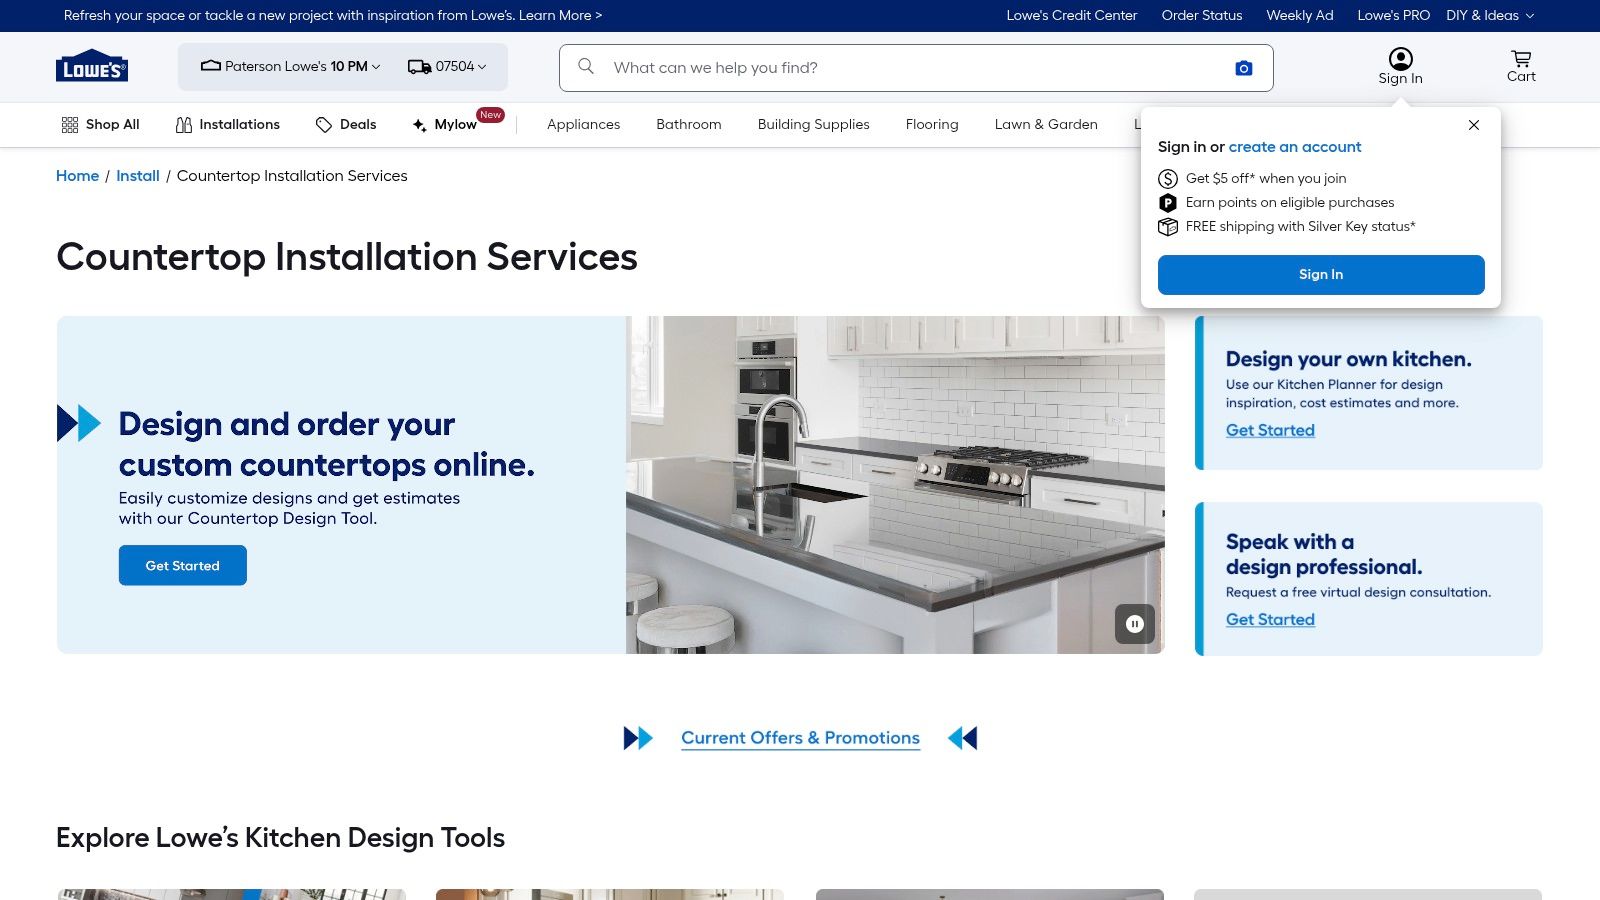Pause the hero image carousel
Image resolution: width=1600 pixels, height=900 pixels.
tap(1135, 624)
